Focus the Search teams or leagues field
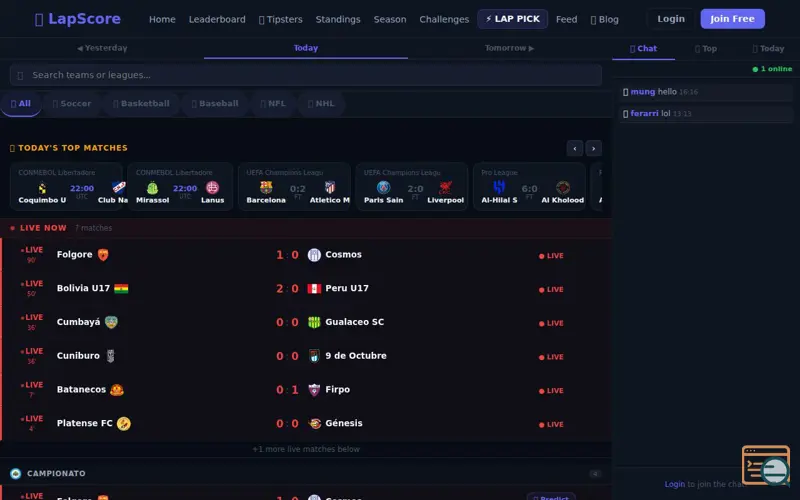Image resolution: width=800 pixels, height=500 pixels. (x=306, y=75)
